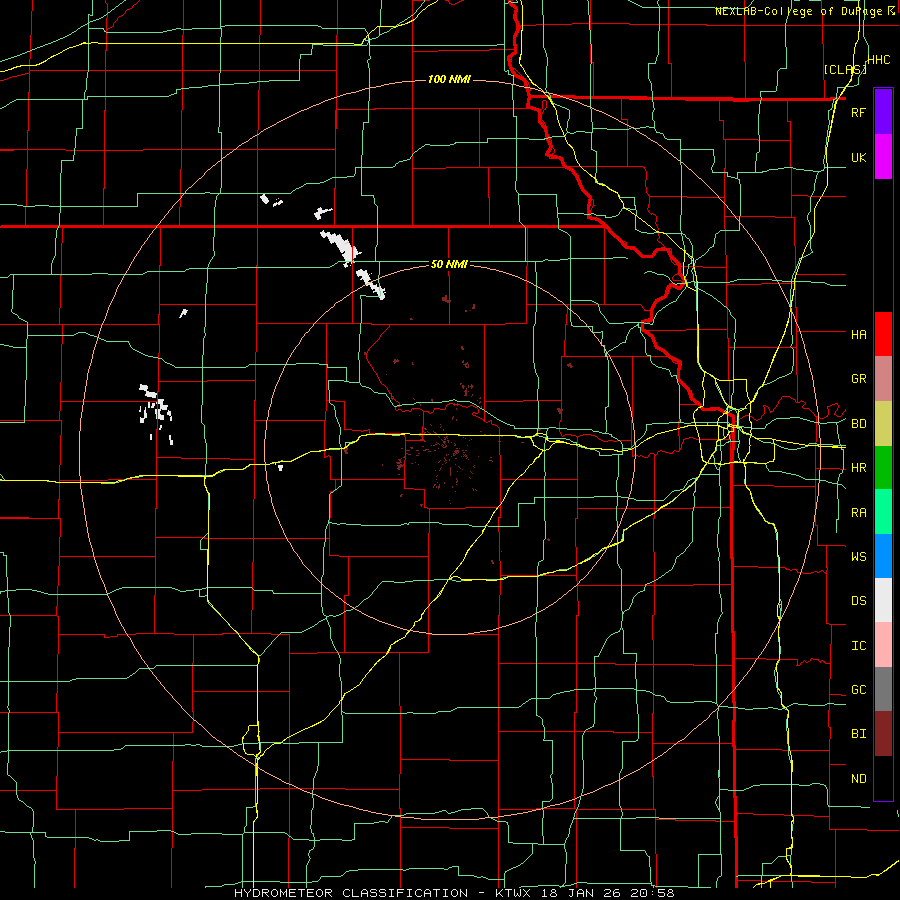This screenshot has height=900, width=900.
Task: Click the UK magenta legend swatch
Action: tap(883, 157)
